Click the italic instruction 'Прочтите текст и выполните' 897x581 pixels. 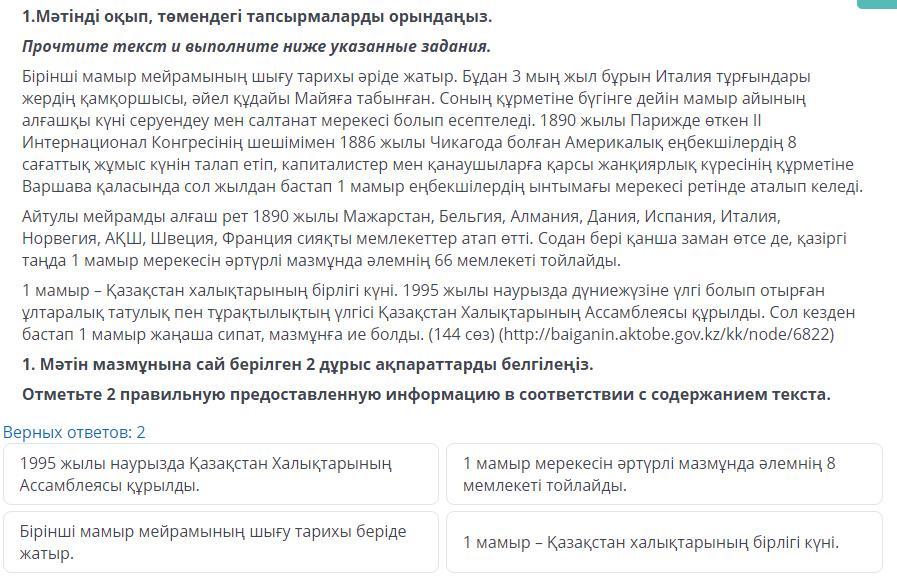tap(256, 47)
